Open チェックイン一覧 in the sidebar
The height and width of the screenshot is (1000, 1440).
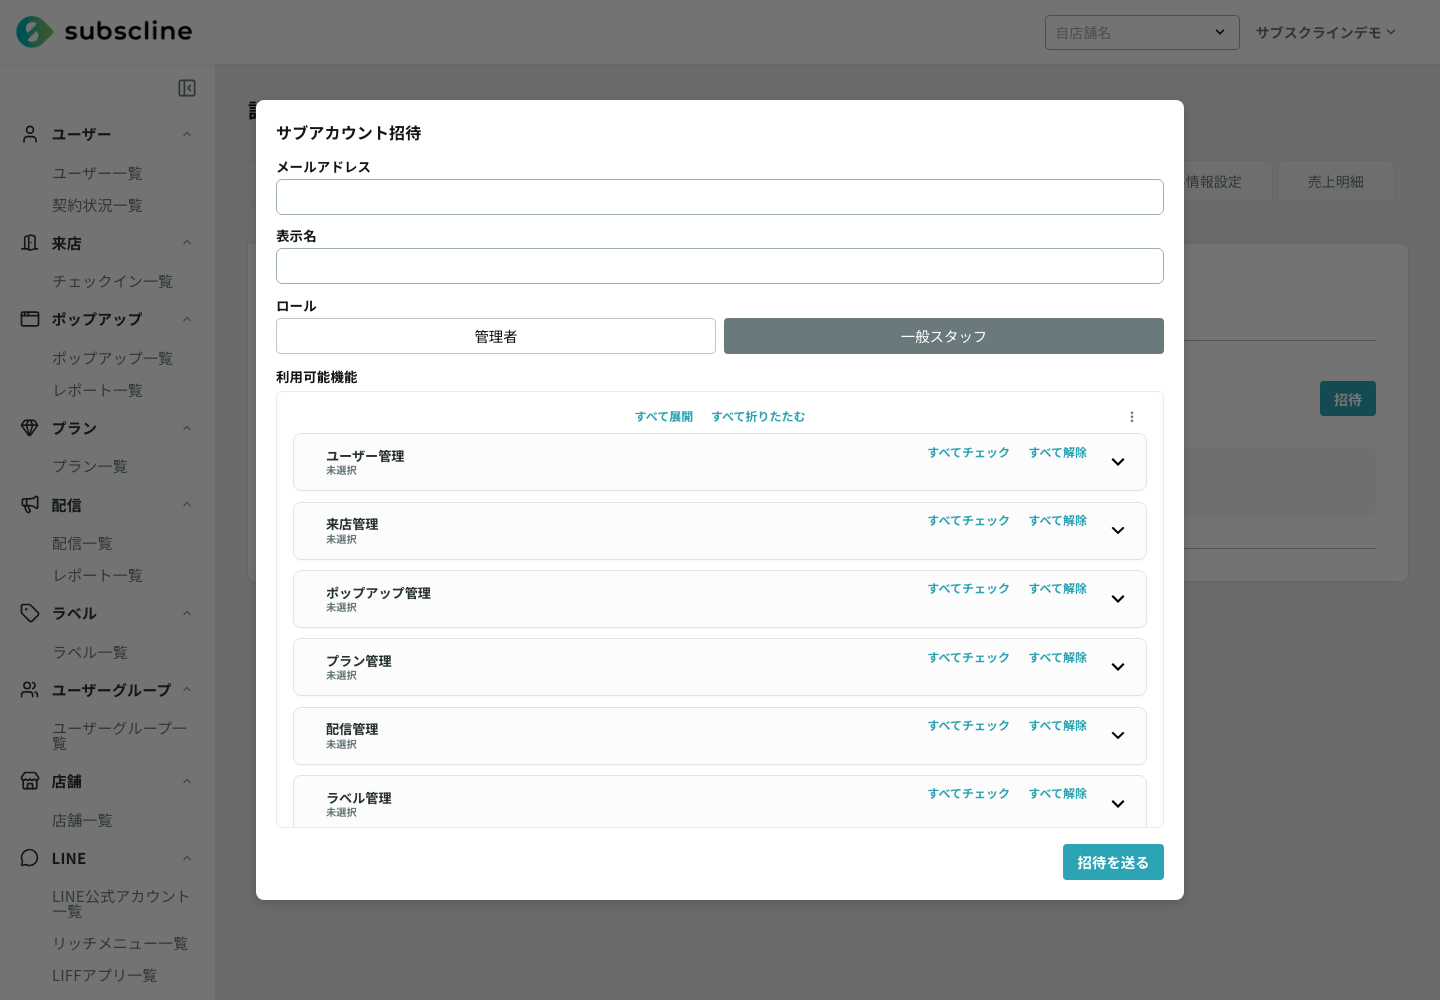coord(112,281)
